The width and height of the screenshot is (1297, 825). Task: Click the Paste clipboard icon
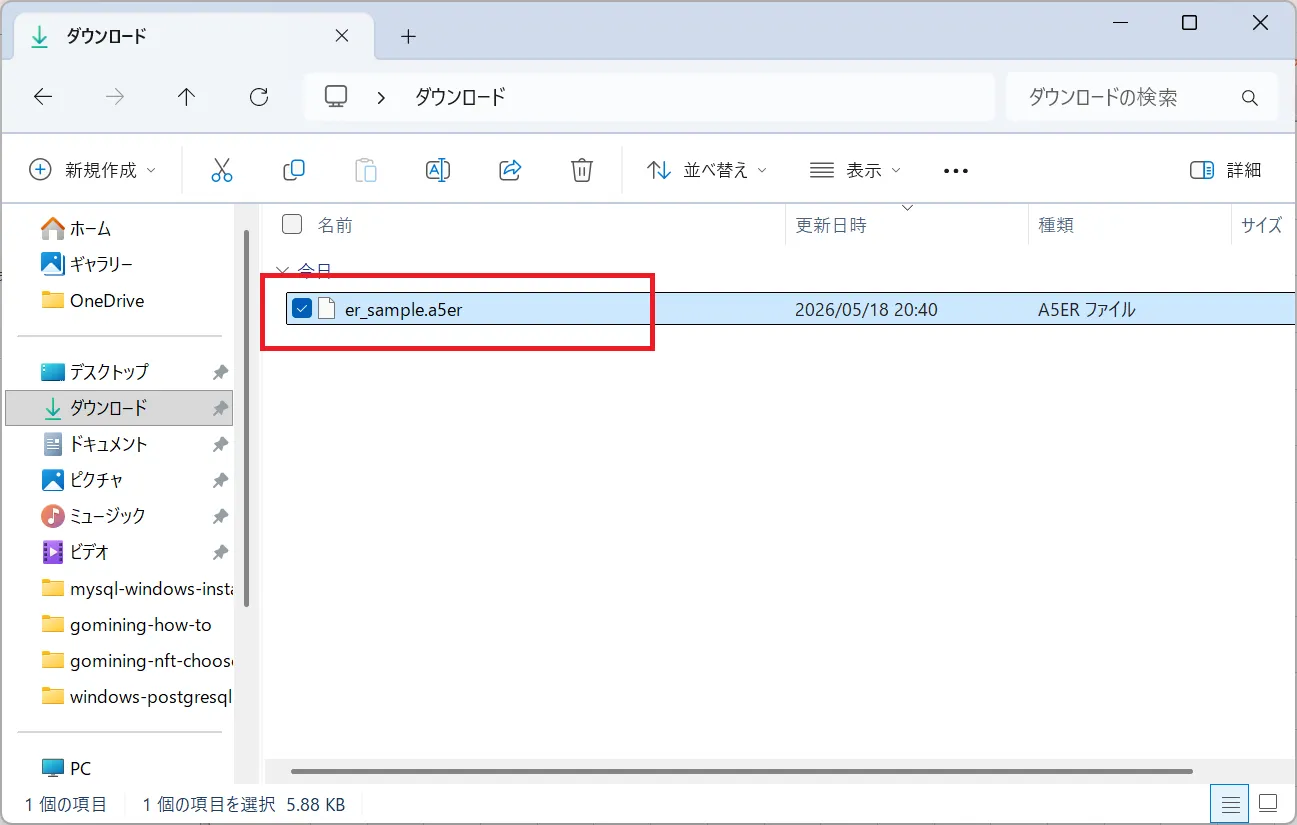pyautogui.click(x=366, y=170)
